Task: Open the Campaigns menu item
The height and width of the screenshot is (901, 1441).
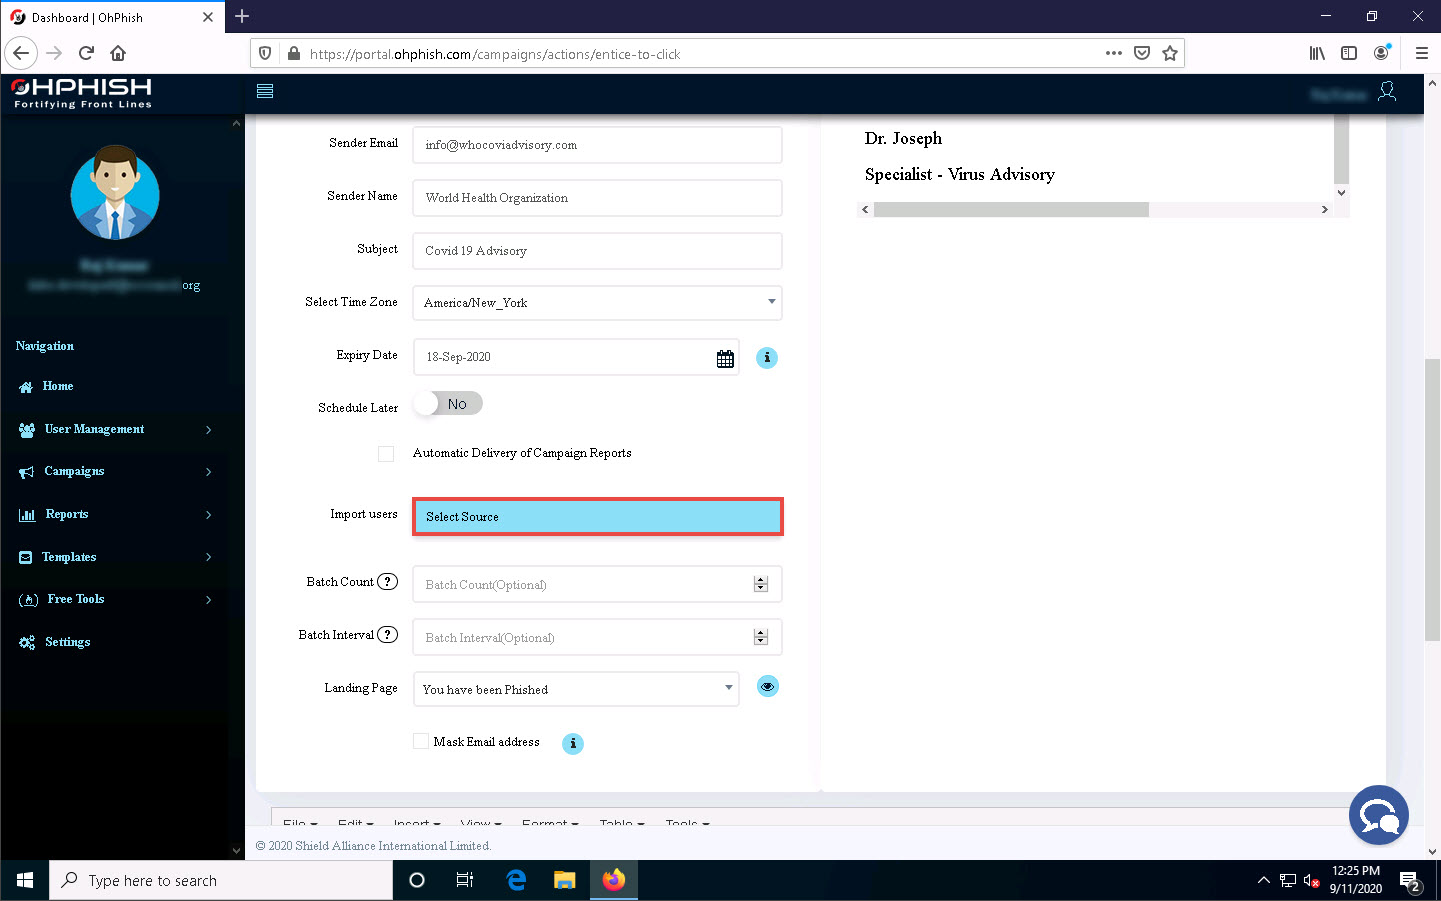Action: coord(74,472)
